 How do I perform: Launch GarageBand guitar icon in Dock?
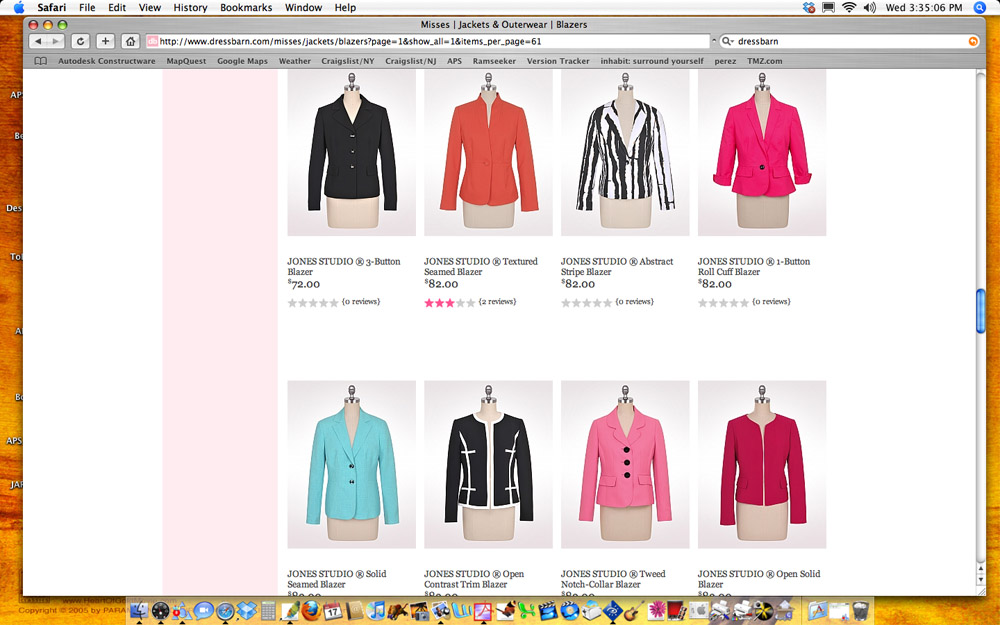coord(634,611)
